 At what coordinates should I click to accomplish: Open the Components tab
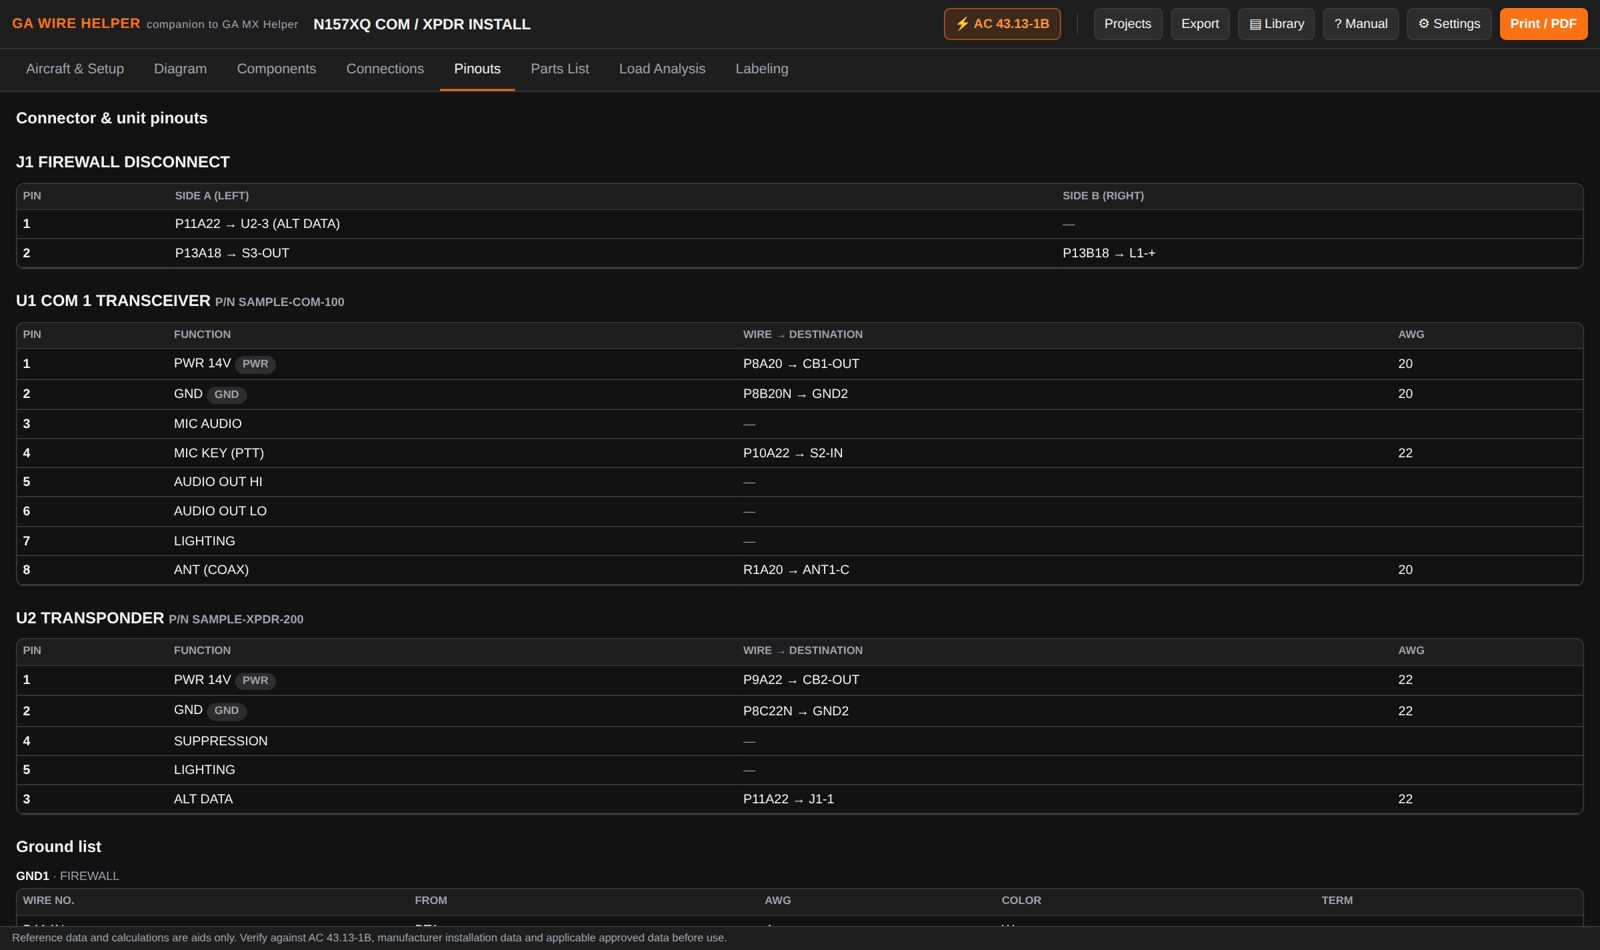pos(276,69)
